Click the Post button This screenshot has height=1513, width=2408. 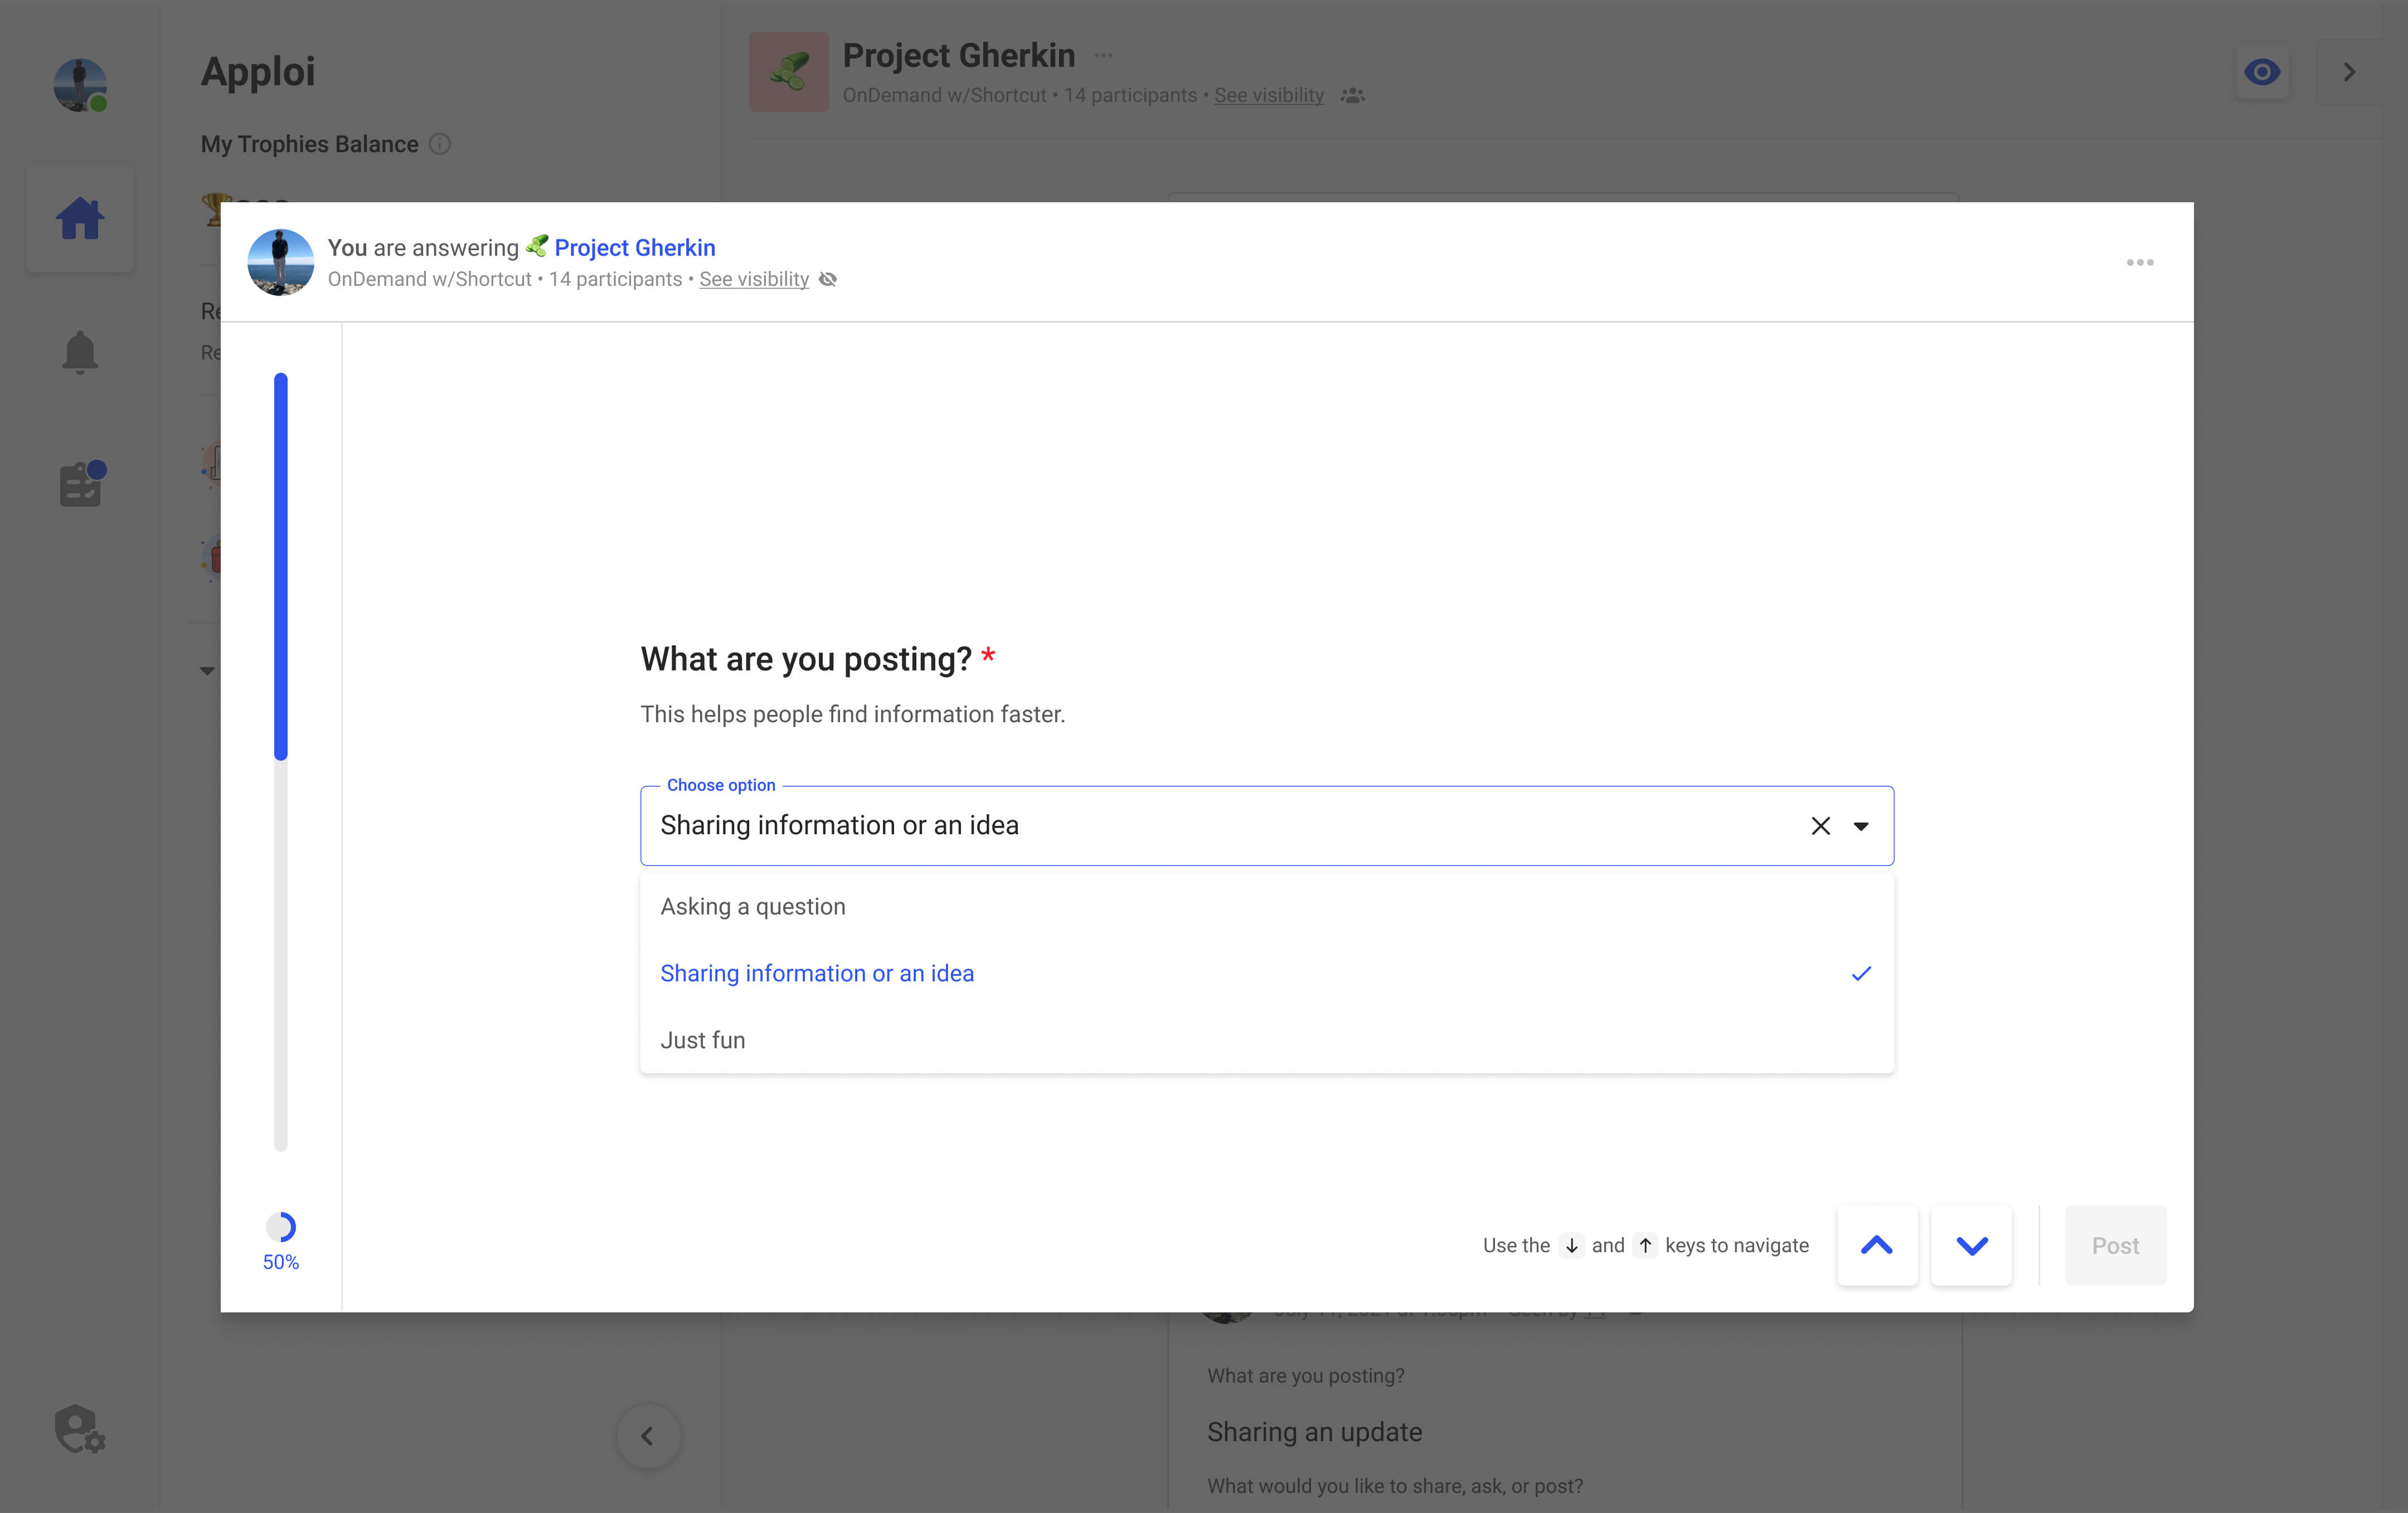(x=2115, y=1245)
